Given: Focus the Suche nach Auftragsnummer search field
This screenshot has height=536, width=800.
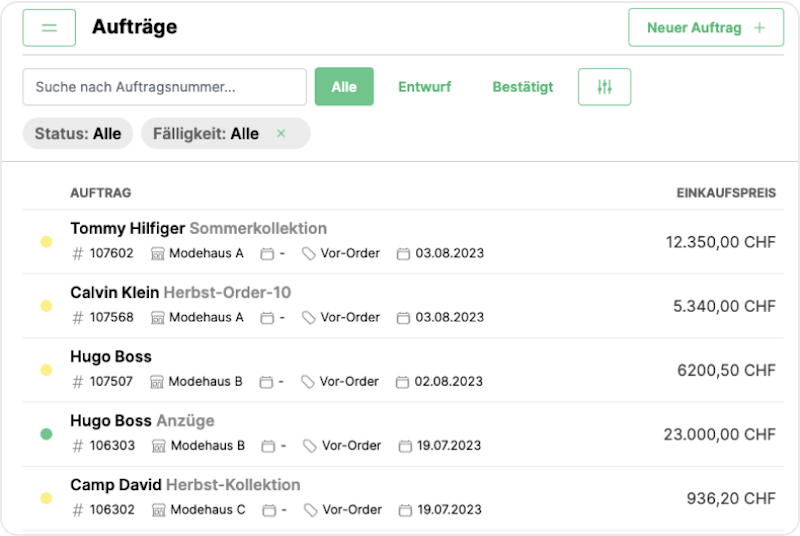Looking at the screenshot, I should 164,87.
